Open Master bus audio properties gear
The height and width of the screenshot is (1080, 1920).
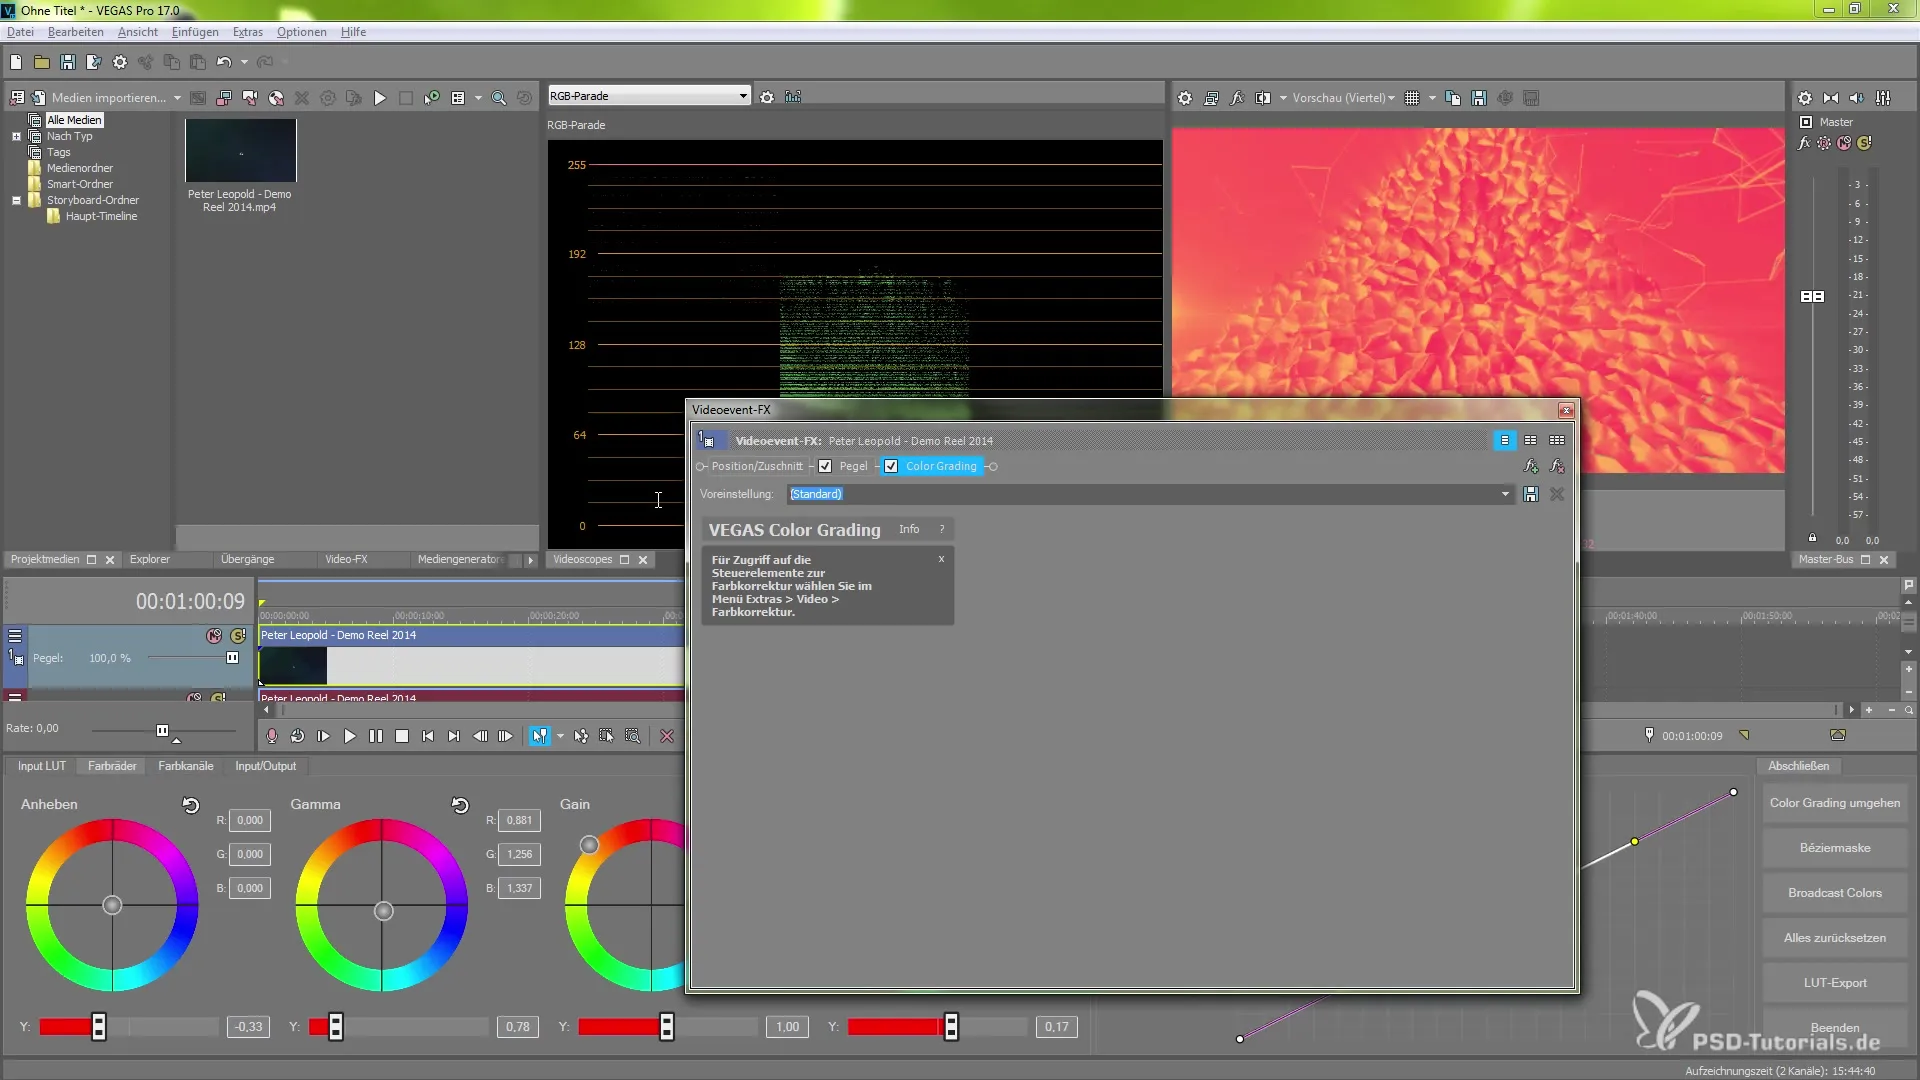1805,98
